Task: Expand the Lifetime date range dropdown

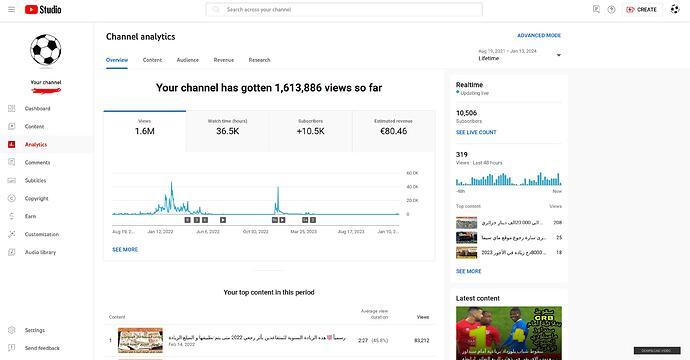Action: tap(520, 55)
